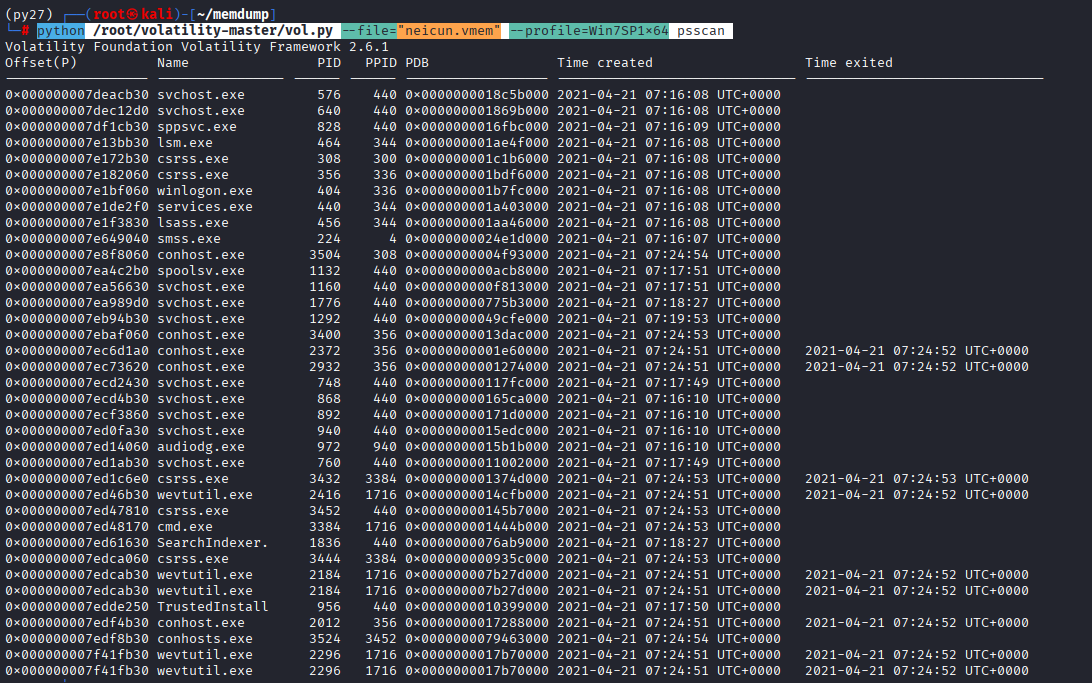Click the smss.exe process name
1092x683 pixels.
[x=189, y=239]
